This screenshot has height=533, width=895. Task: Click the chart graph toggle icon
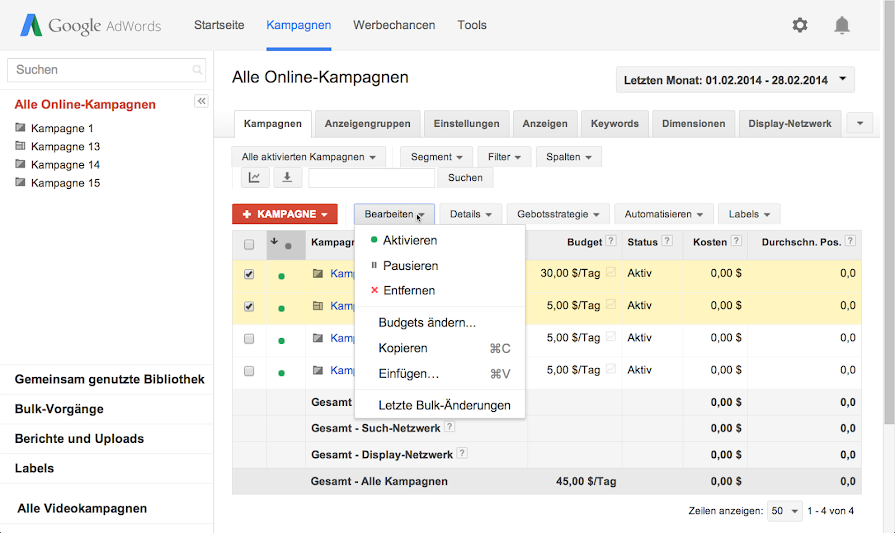(255, 178)
